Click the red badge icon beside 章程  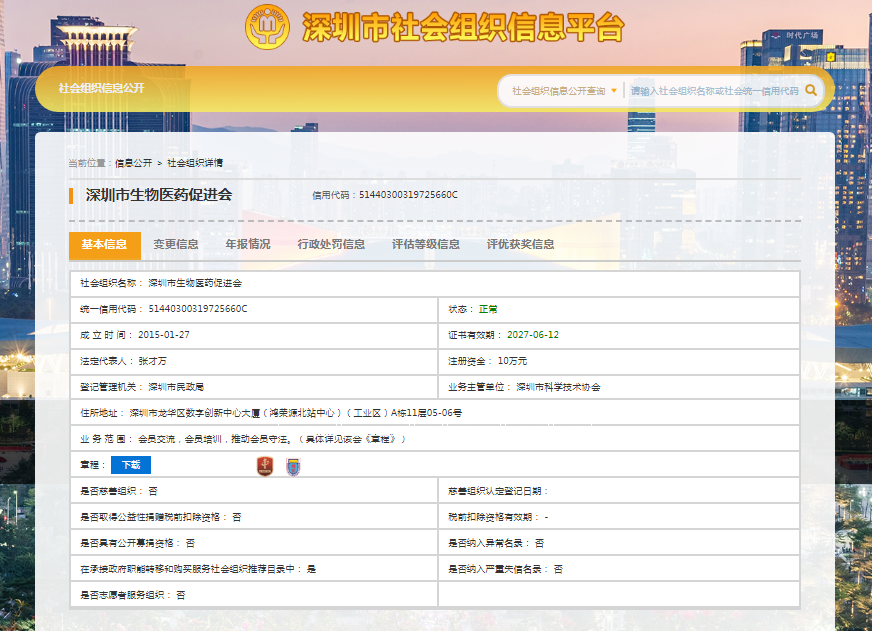tap(265, 465)
